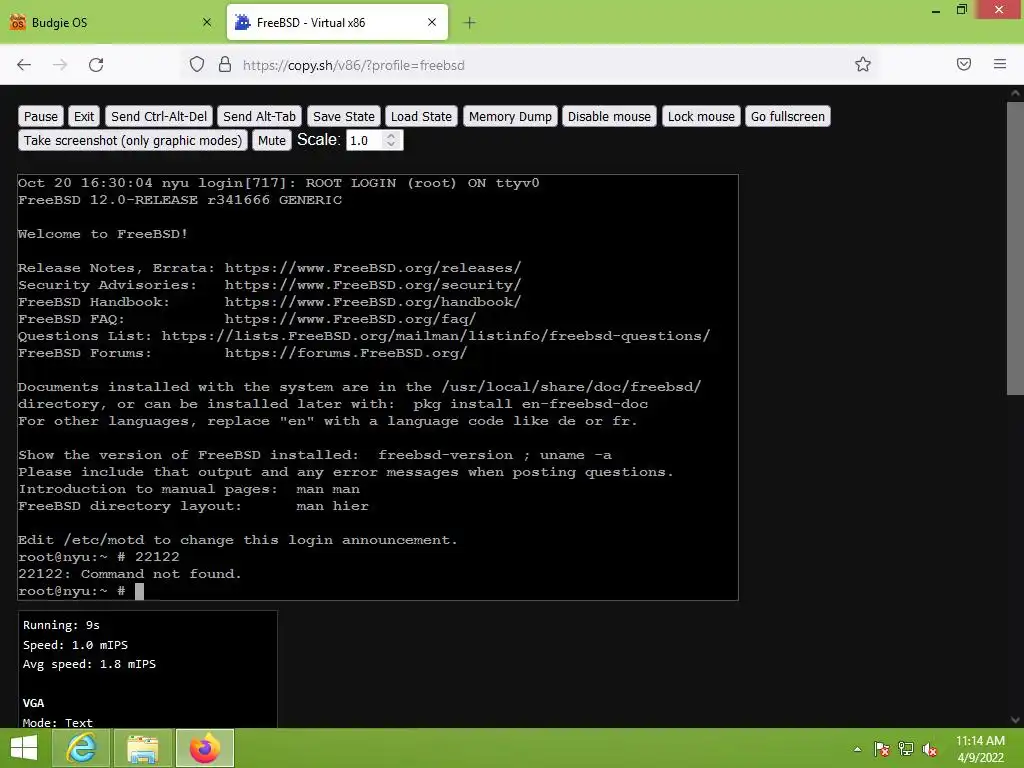Pause the emulator
This screenshot has width=1024, height=768.
click(40, 116)
